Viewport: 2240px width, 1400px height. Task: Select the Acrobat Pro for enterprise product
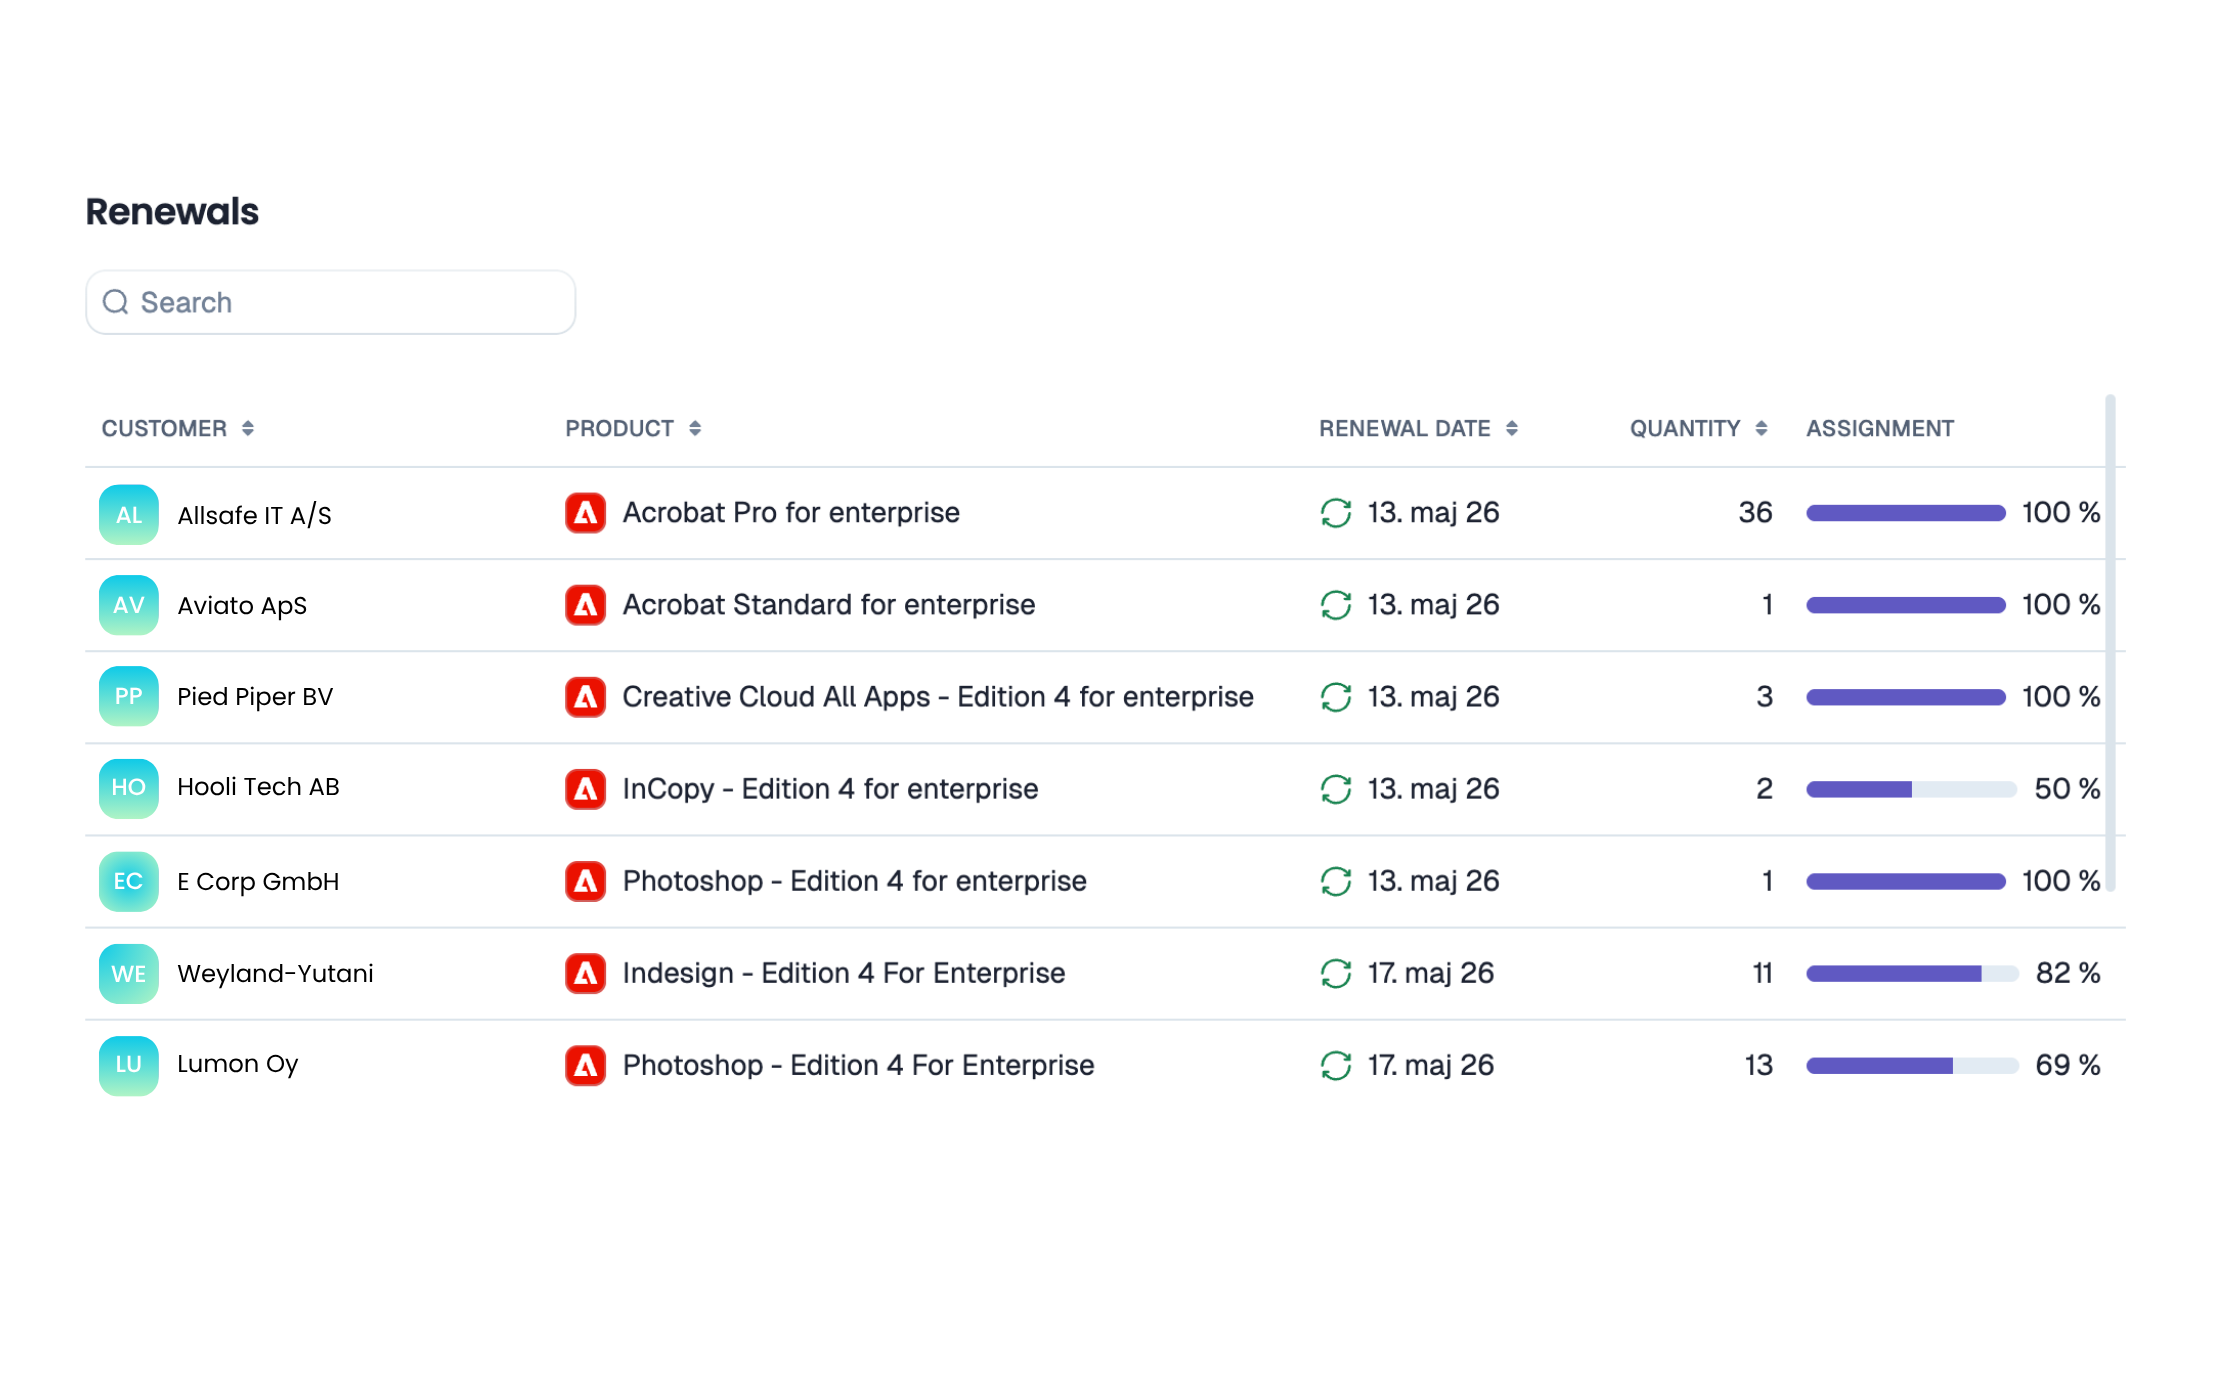coord(791,512)
